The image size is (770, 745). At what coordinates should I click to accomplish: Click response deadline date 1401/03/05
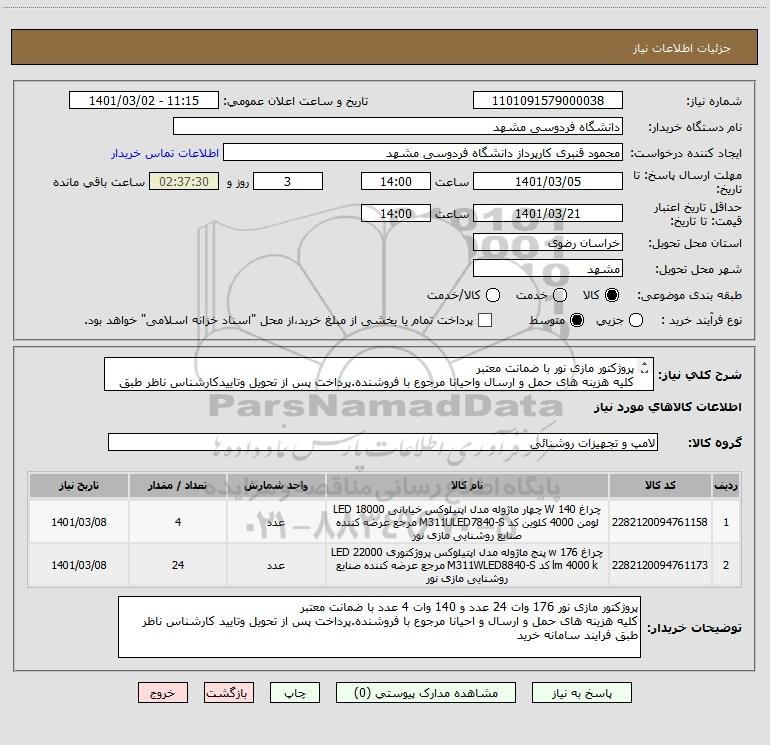pyautogui.click(x=548, y=181)
